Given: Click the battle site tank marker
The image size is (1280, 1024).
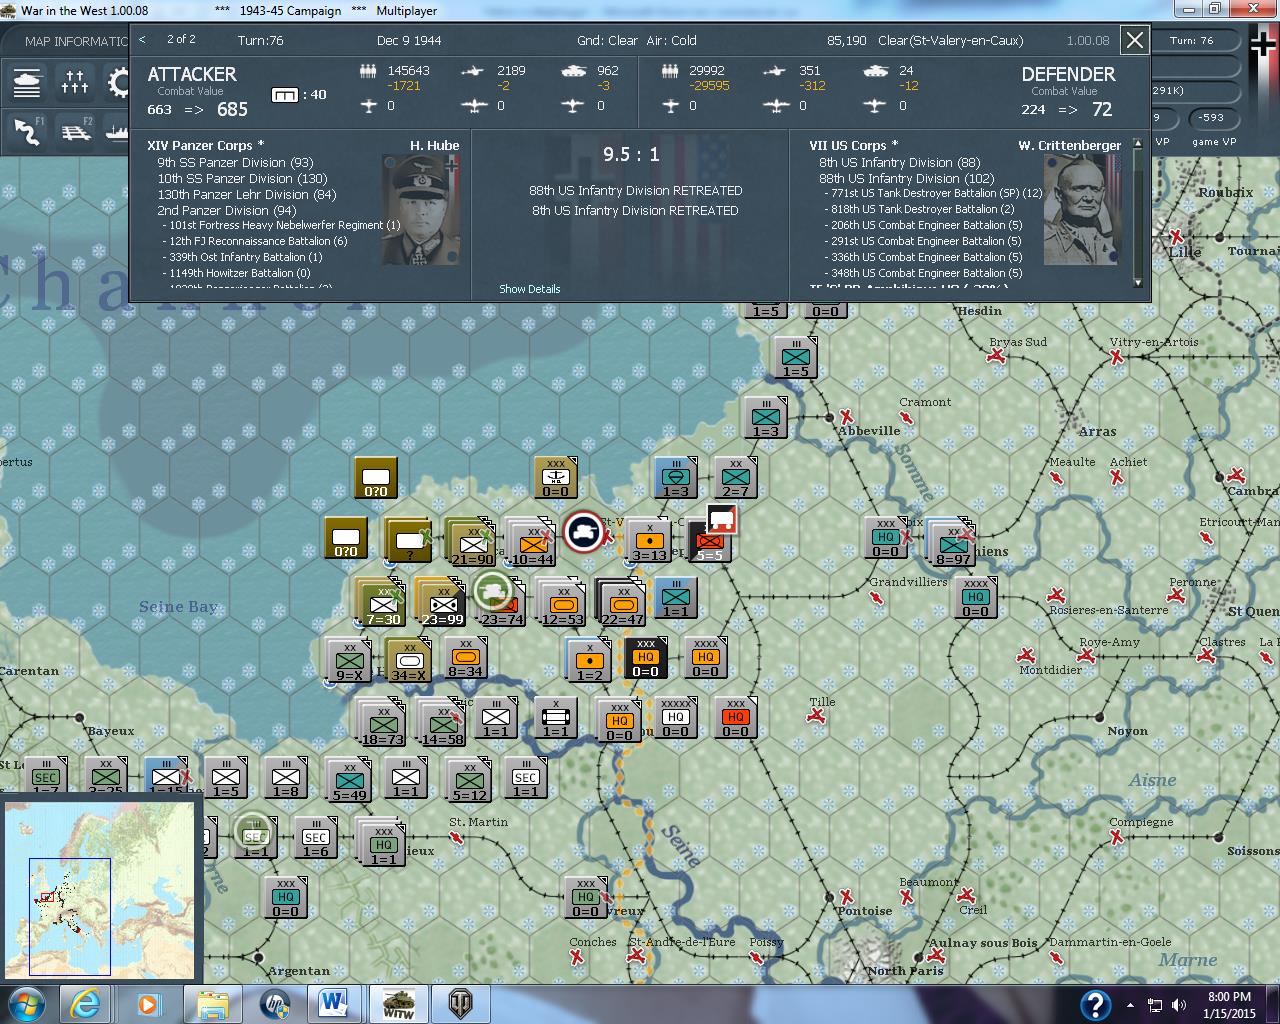Looking at the screenshot, I should tap(583, 532).
